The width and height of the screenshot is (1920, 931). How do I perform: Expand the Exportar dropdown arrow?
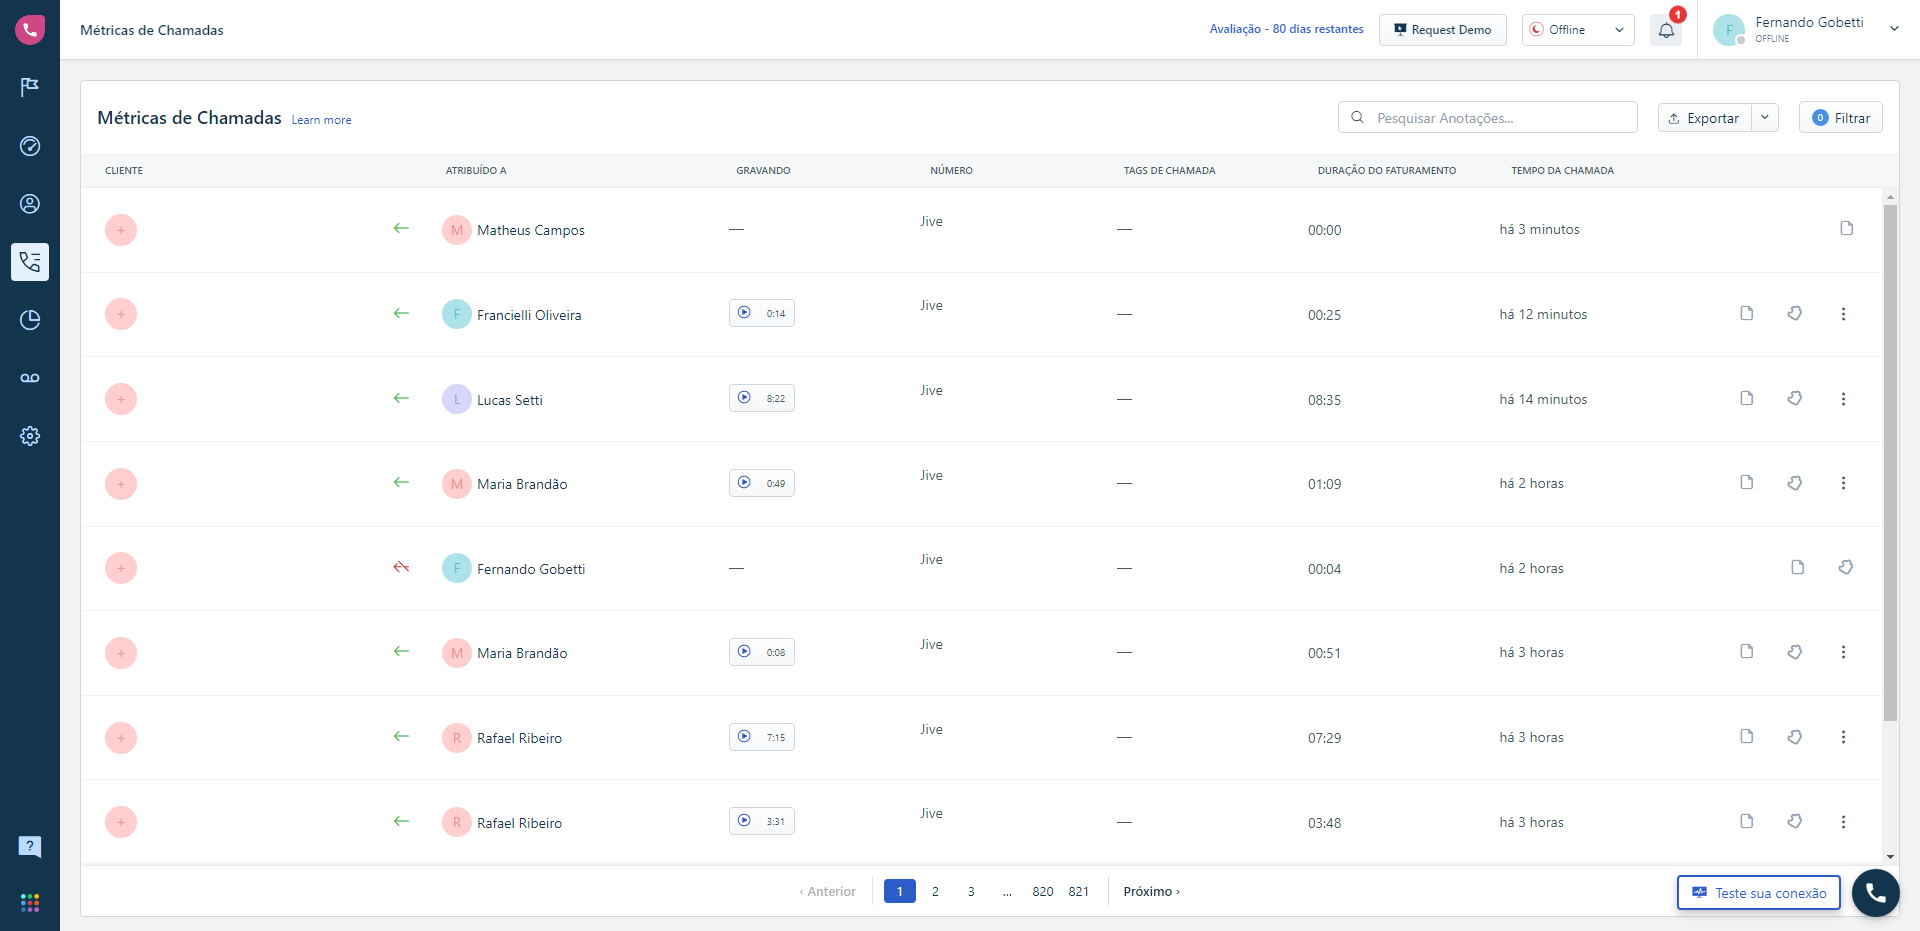(1765, 118)
